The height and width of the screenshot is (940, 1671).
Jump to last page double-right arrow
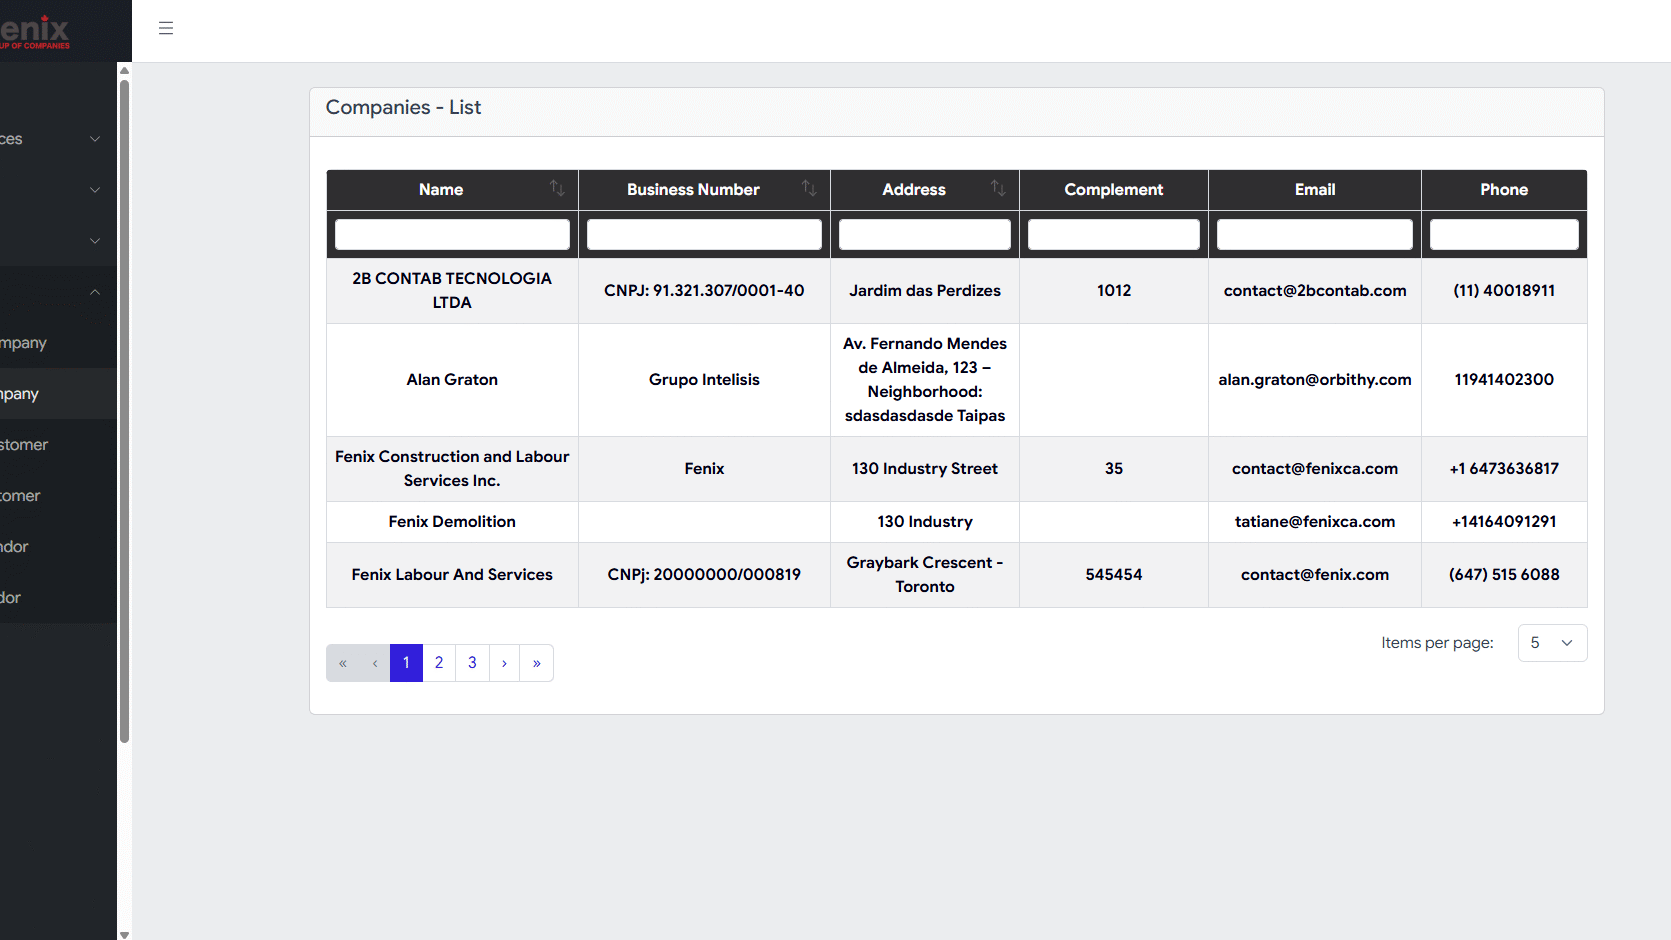tap(537, 663)
